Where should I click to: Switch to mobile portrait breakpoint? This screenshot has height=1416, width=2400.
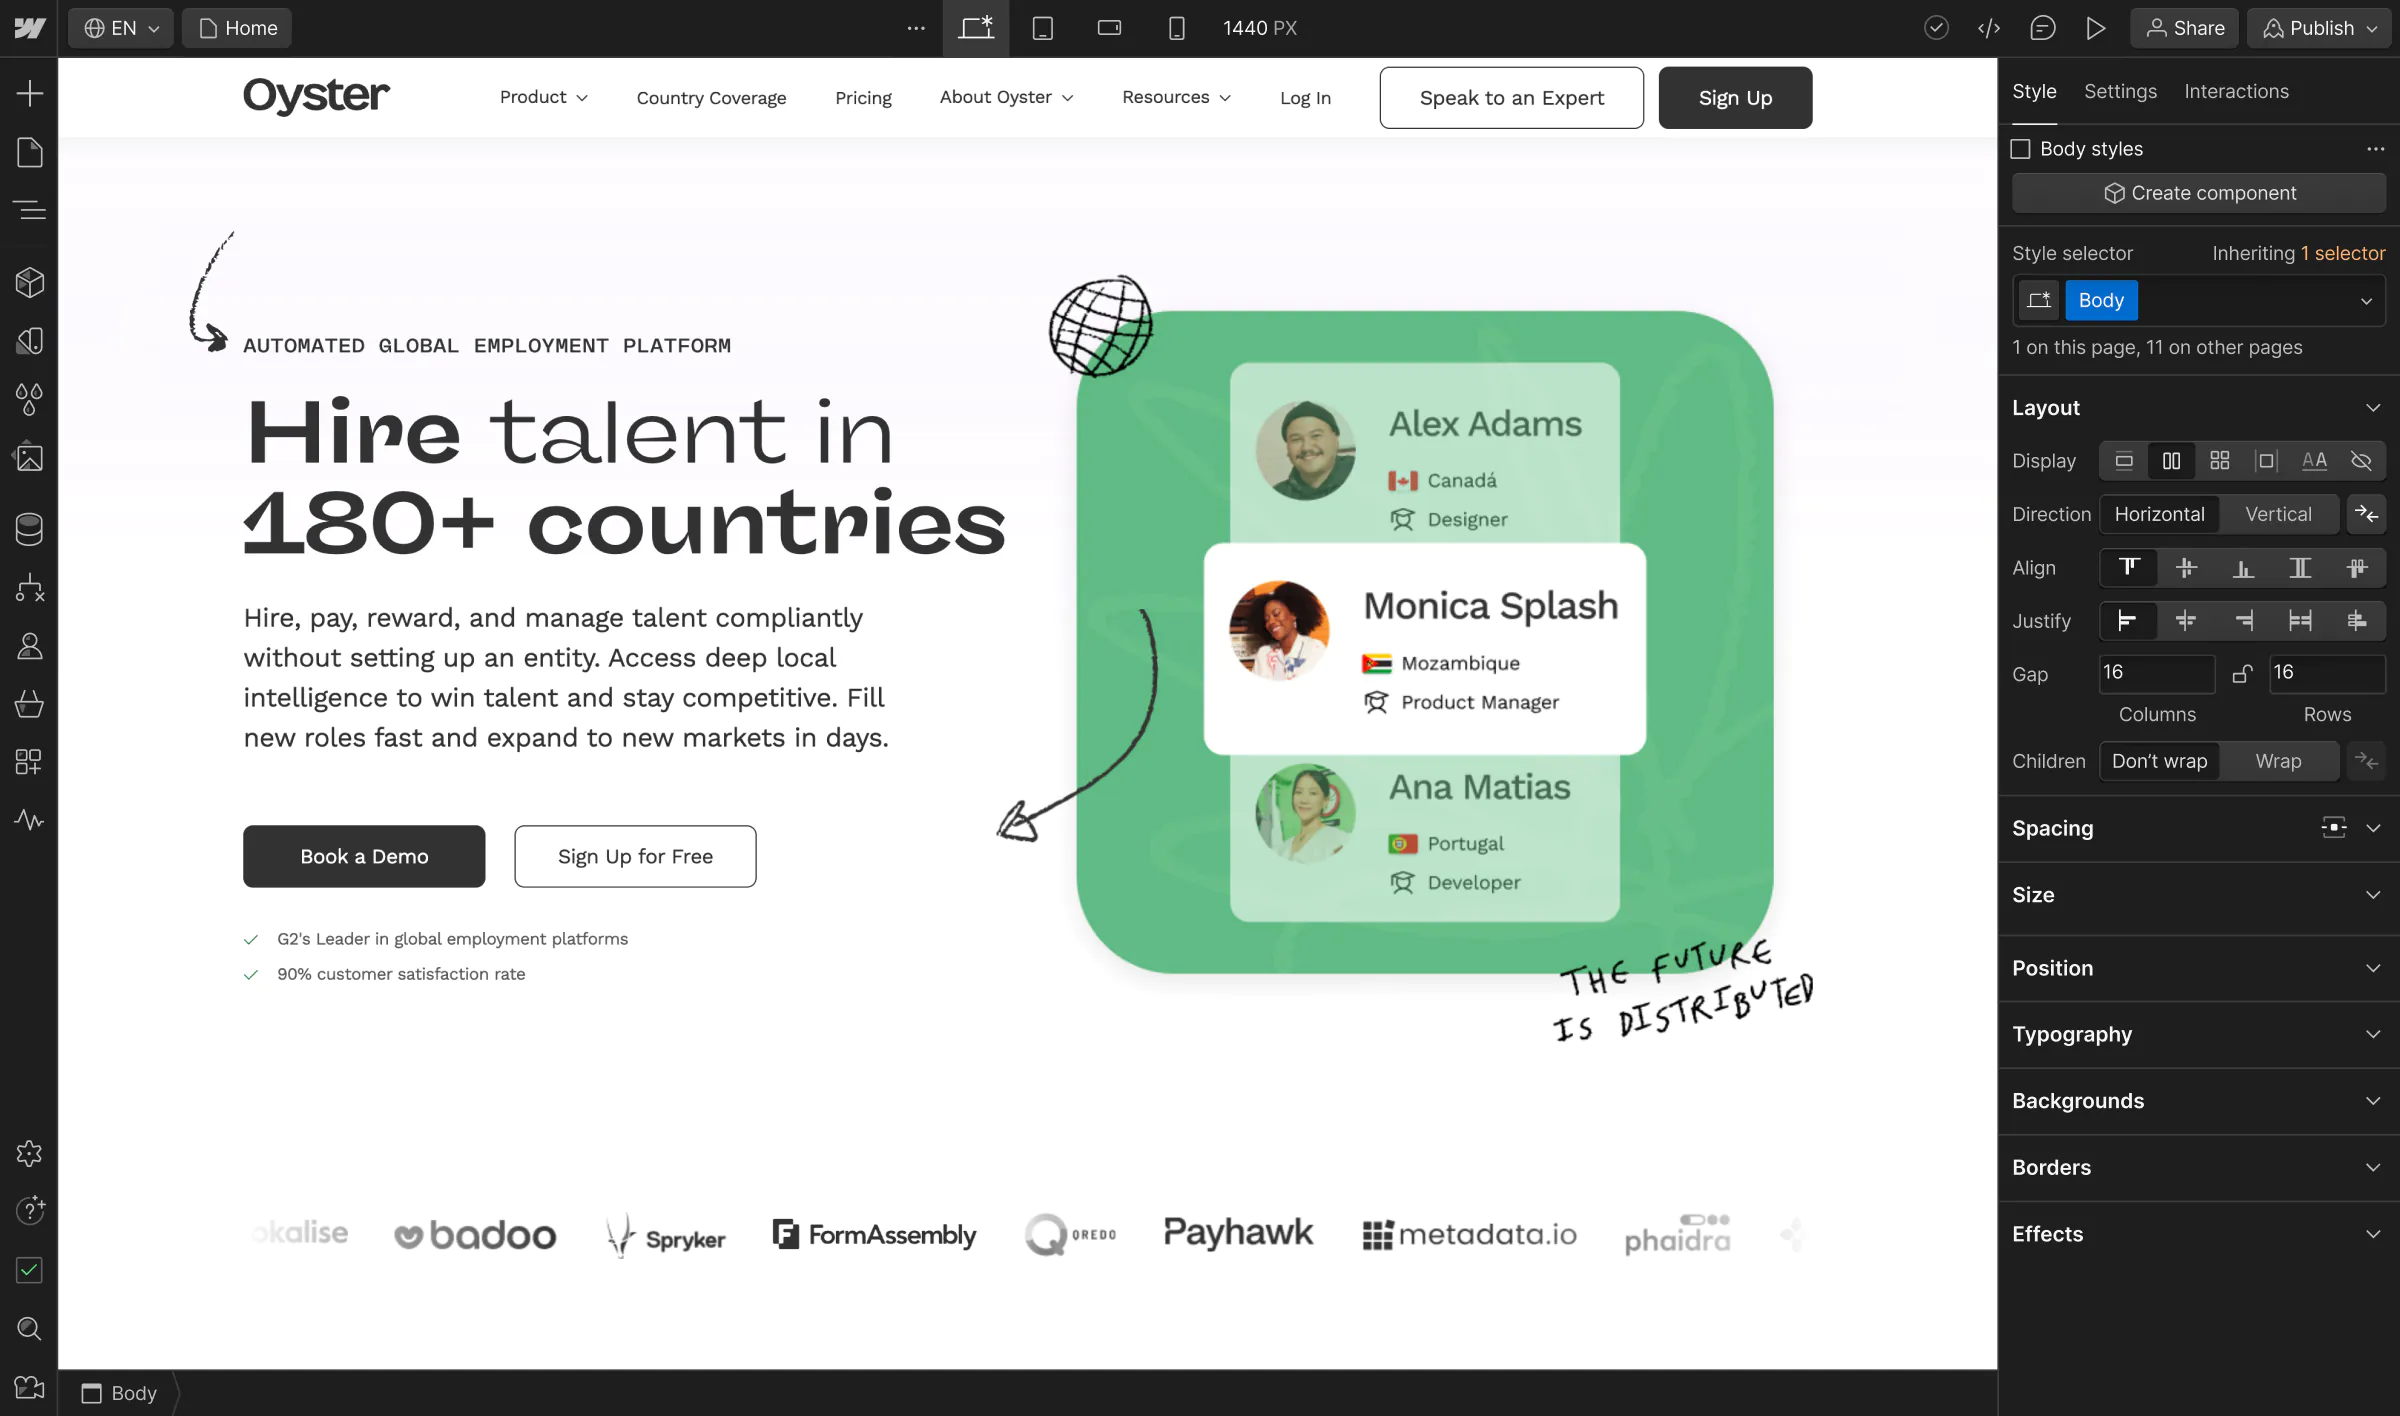[x=1176, y=28]
